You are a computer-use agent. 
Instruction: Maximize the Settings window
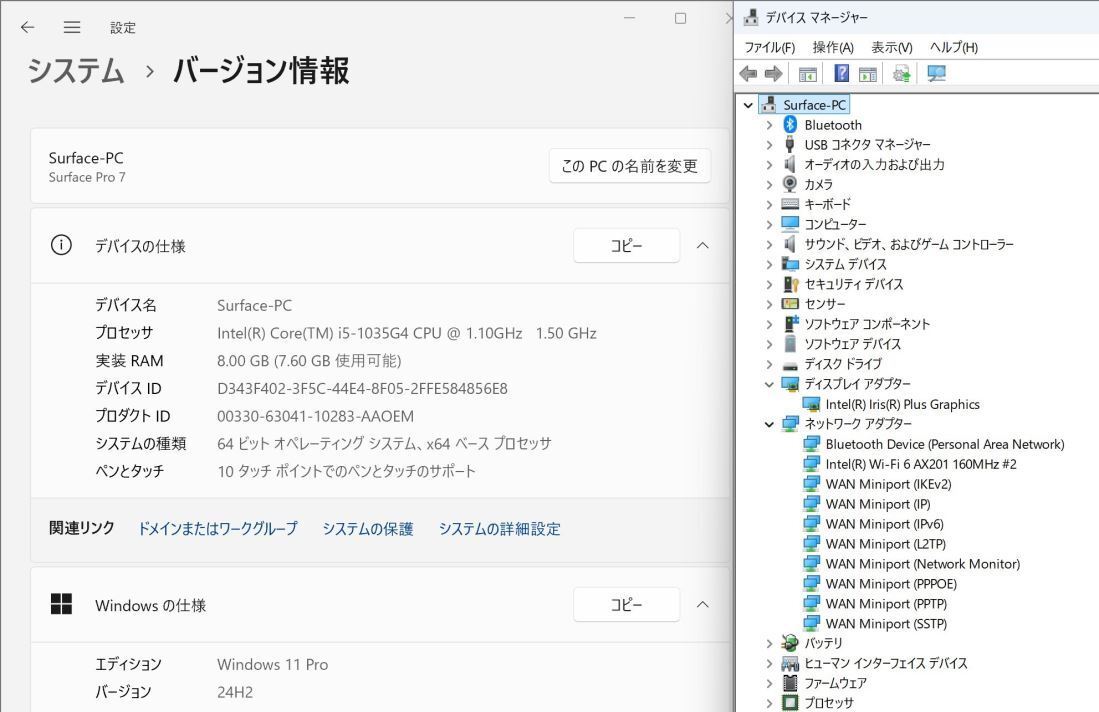tap(680, 18)
